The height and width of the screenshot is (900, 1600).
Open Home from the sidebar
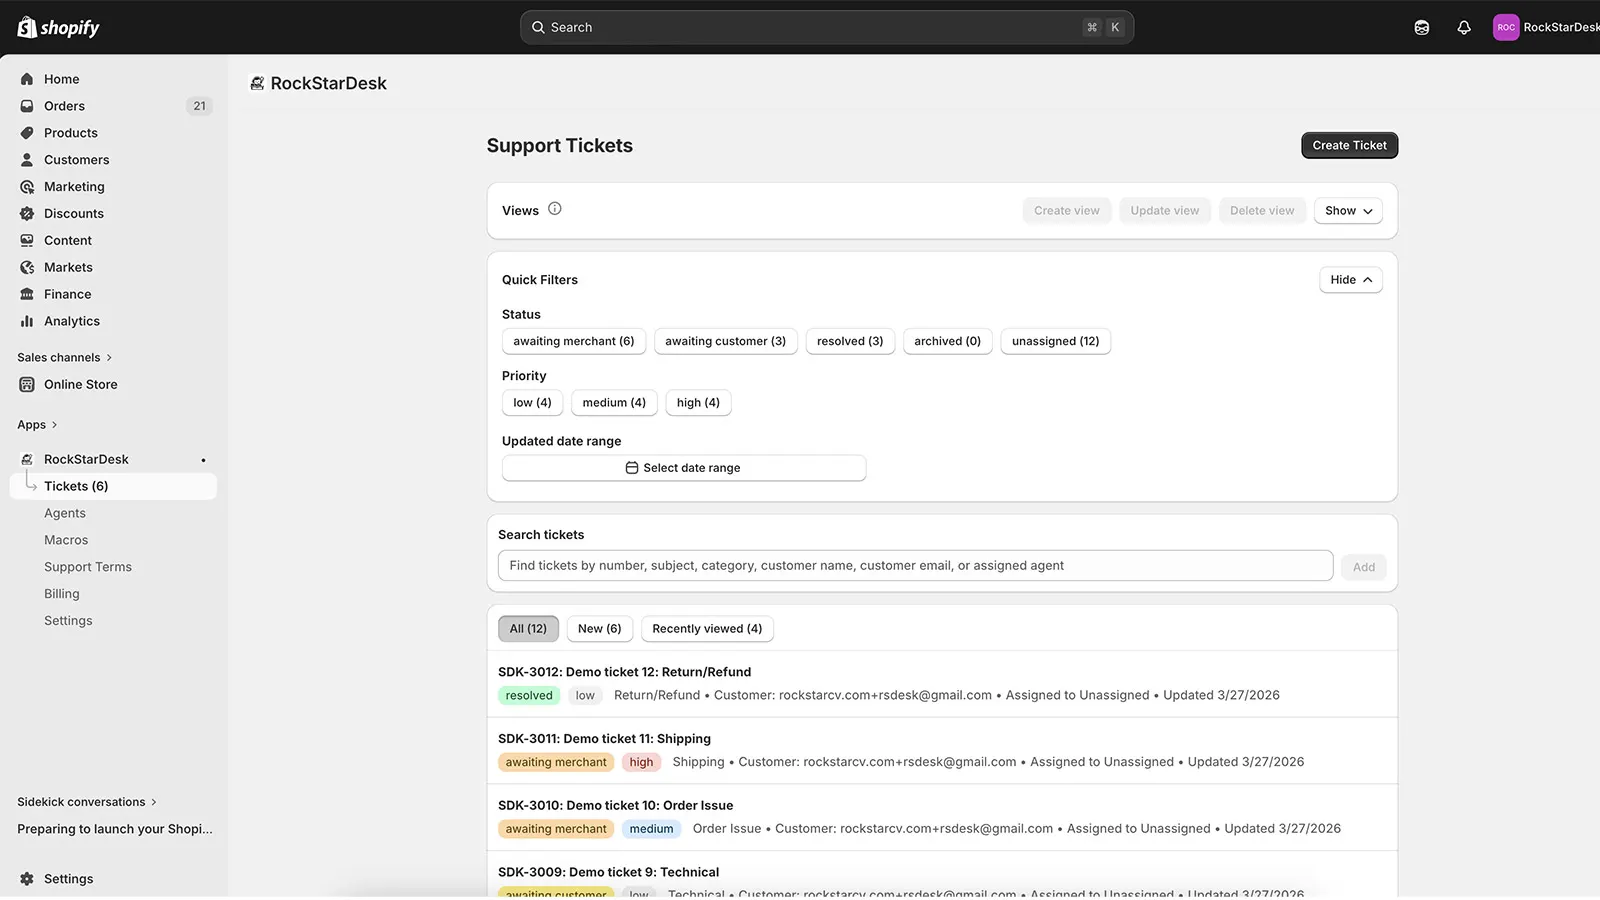coord(61,79)
